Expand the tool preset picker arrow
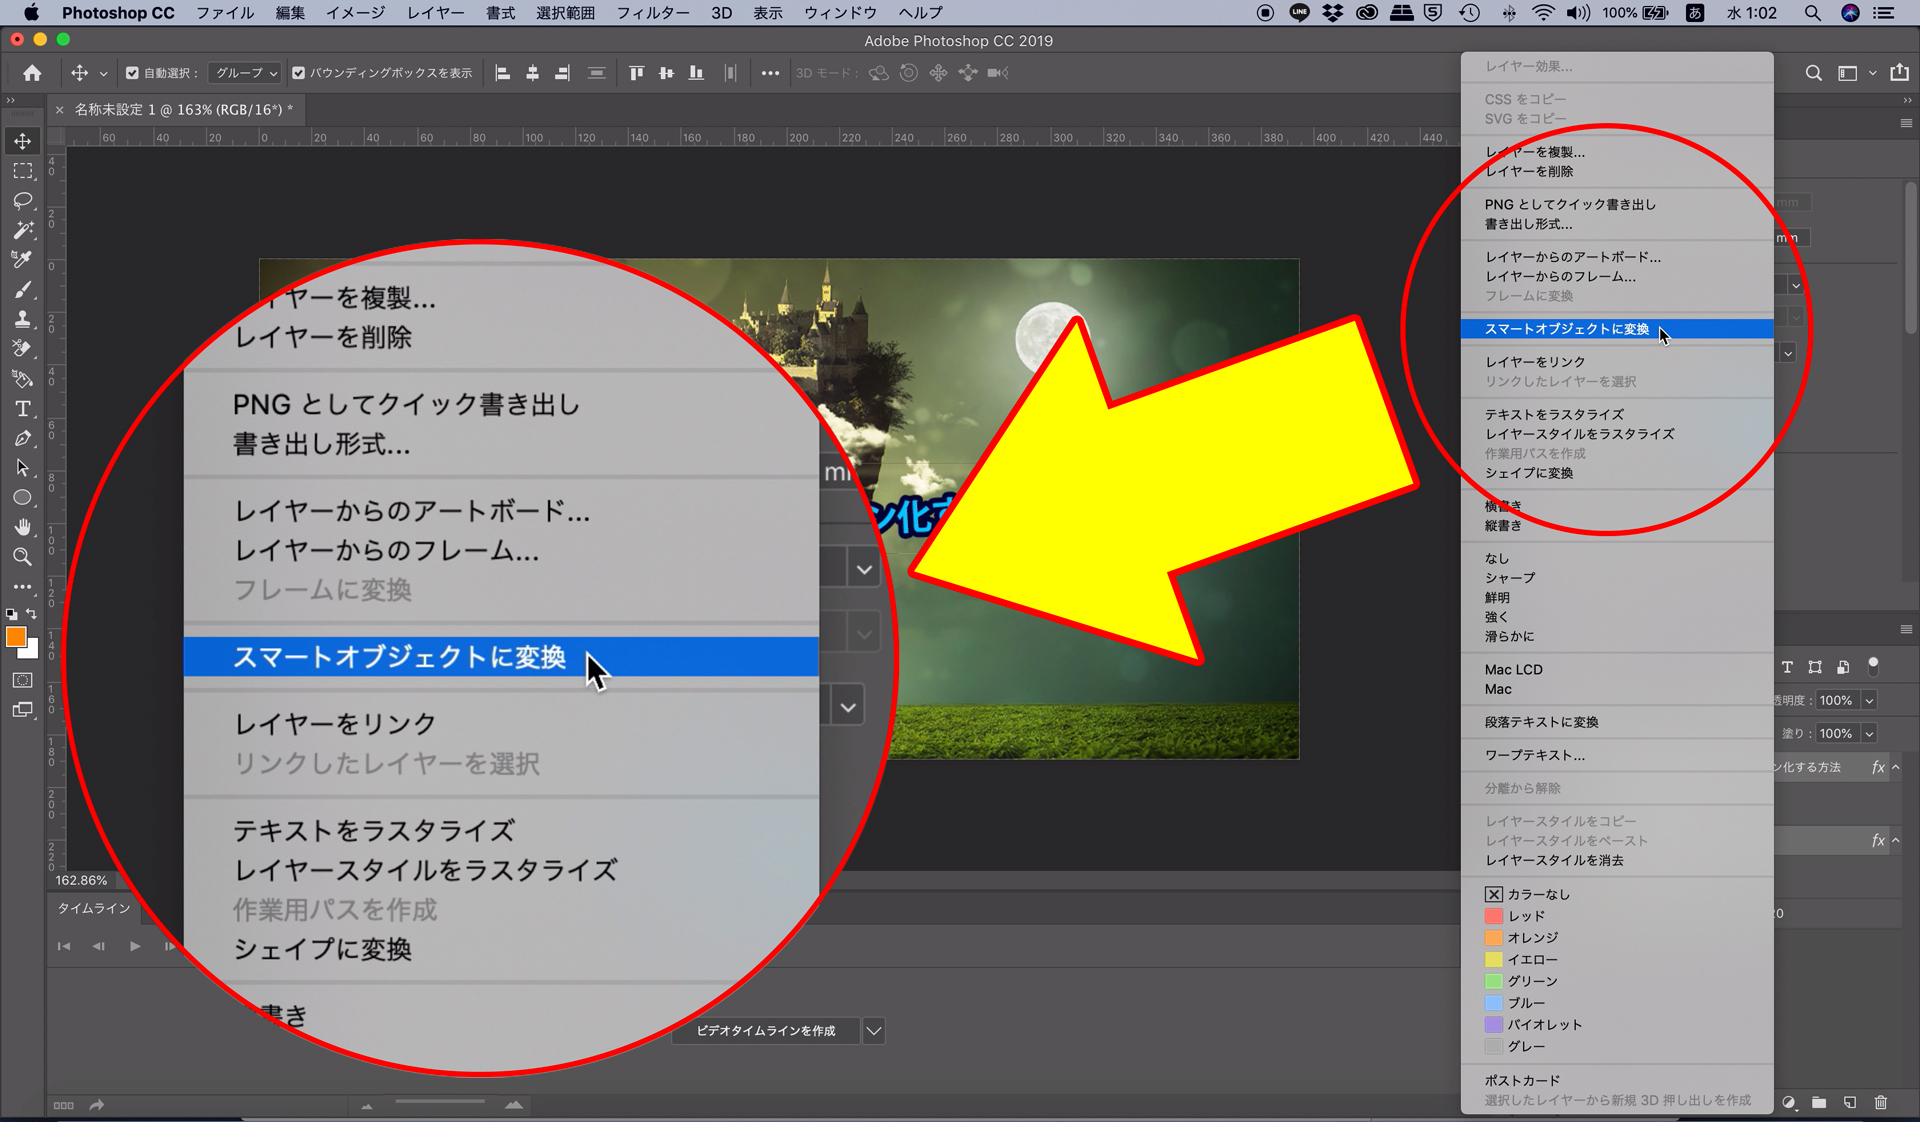The width and height of the screenshot is (1920, 1122). tap(103, 73)
